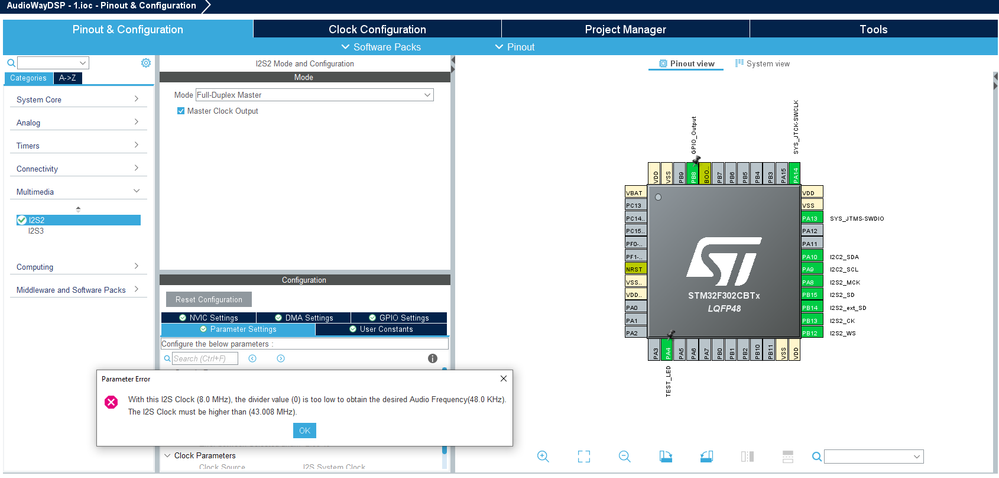999x478 pixels.
Task: Select the Parameter Settings tab
Action: (238, 330)
